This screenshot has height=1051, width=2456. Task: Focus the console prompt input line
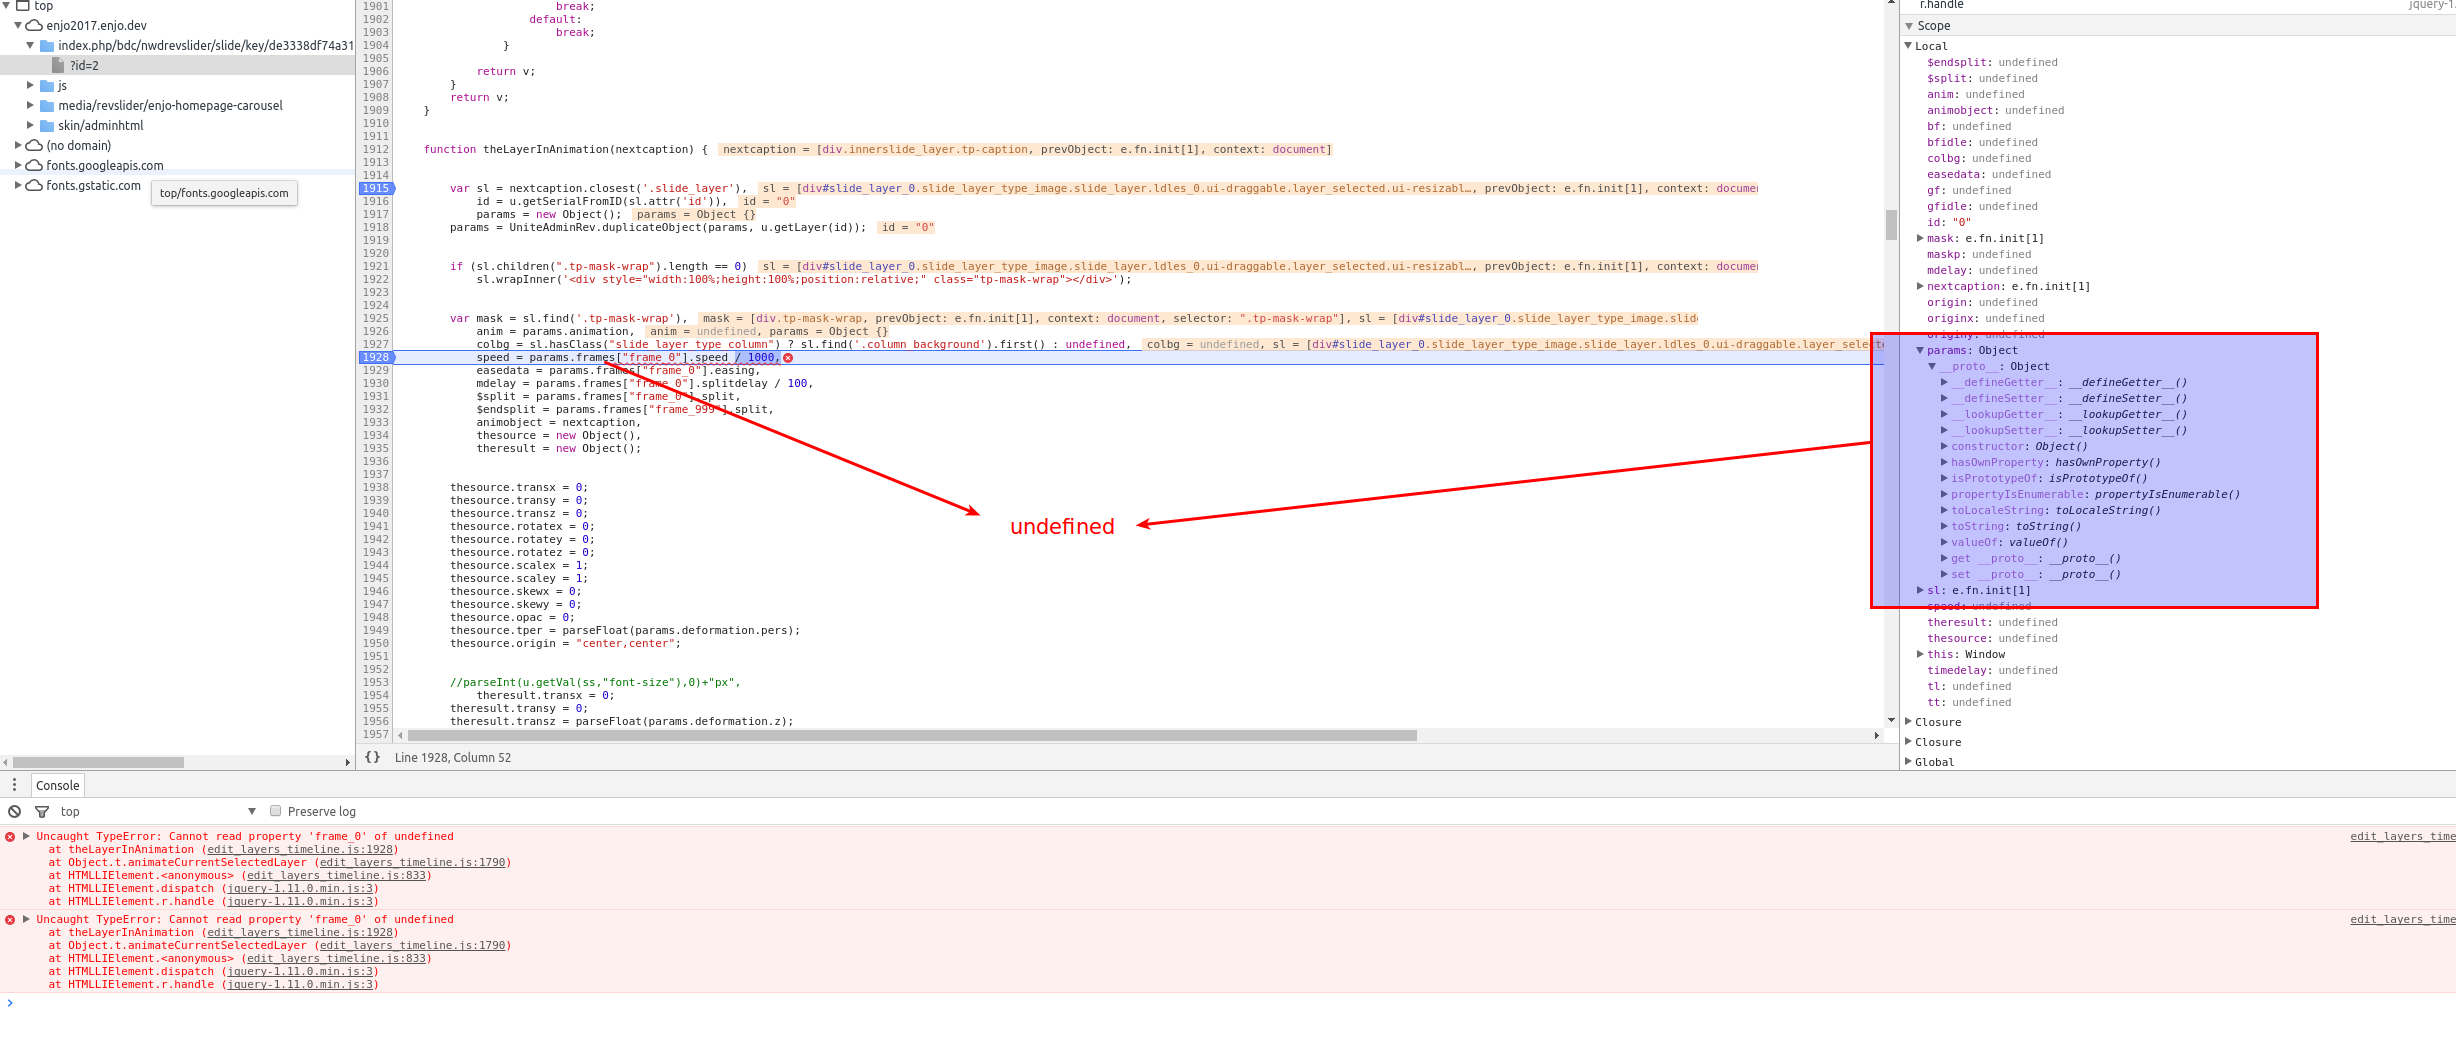pyautogui.click(x=1228, y=1003)
